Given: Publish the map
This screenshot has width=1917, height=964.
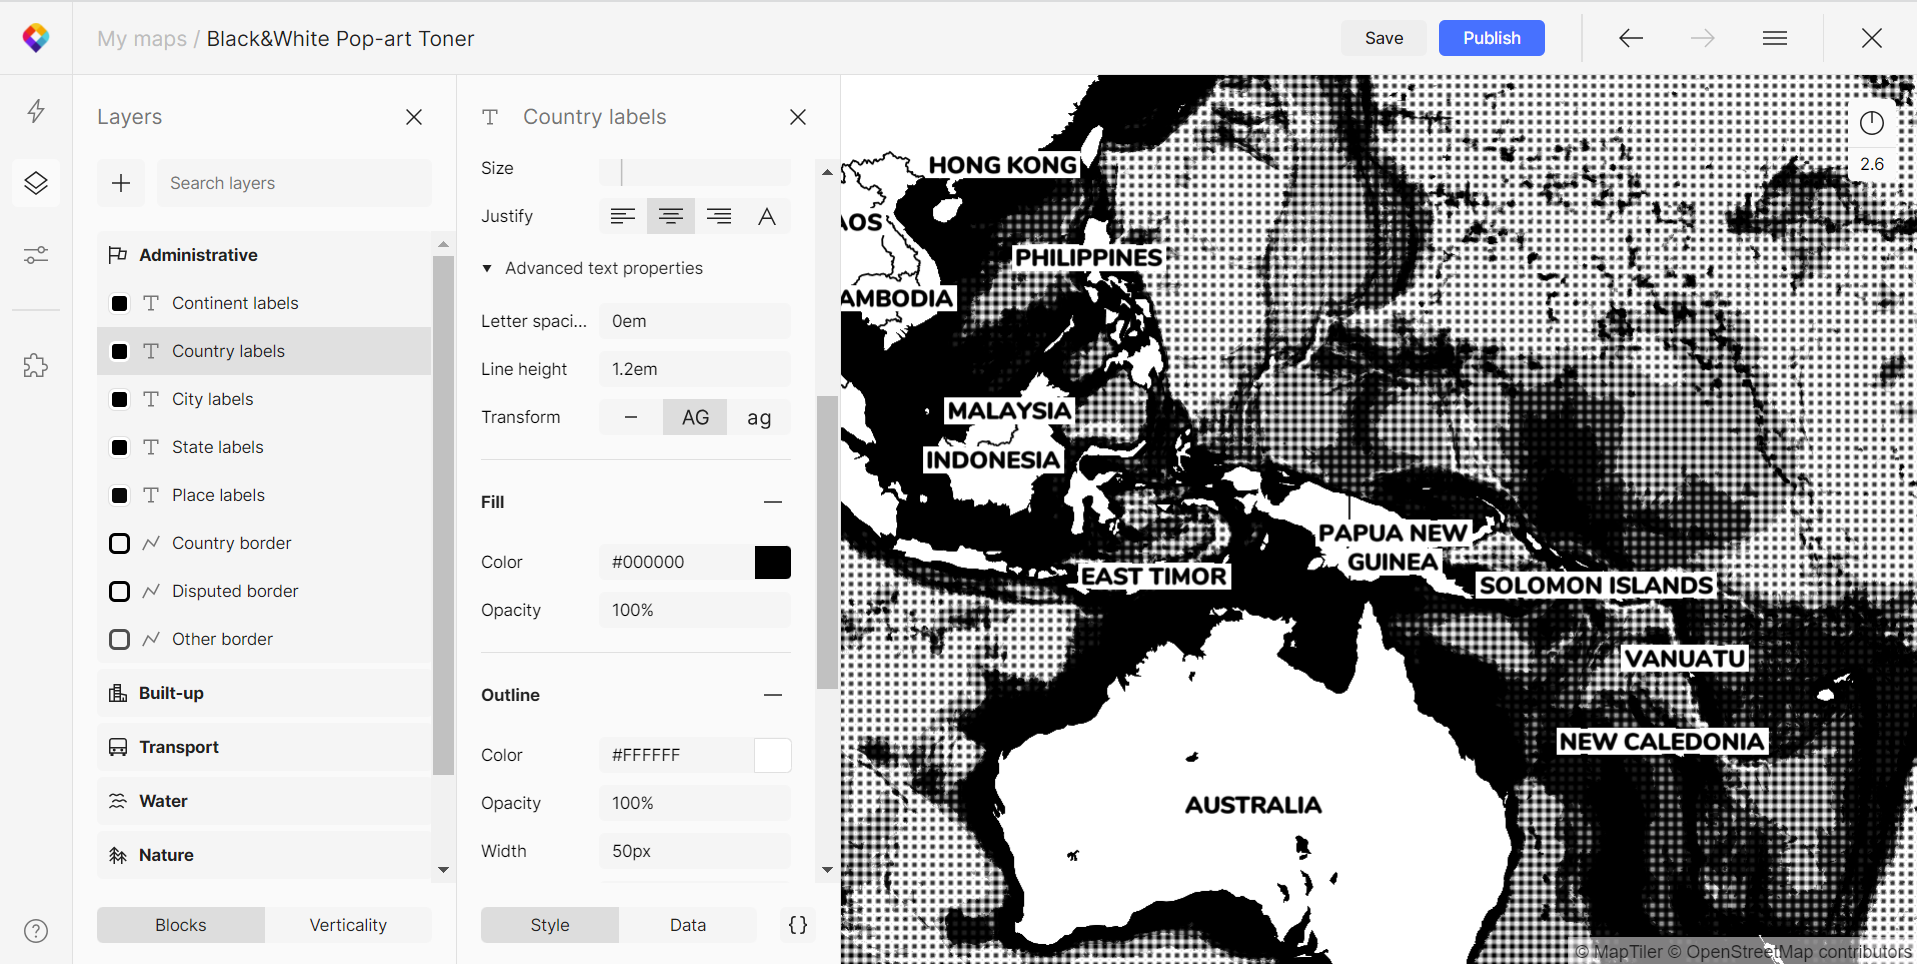Looking at the screenshot, I should click(1490, 38).
